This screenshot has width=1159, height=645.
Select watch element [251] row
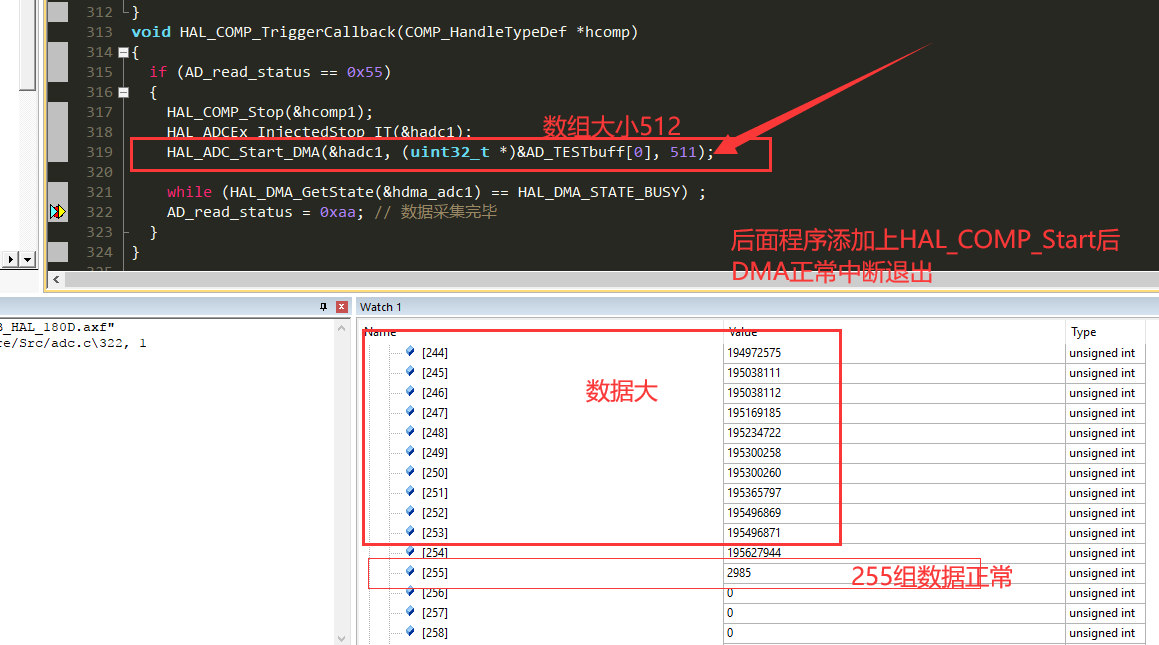click(x=750, y=492)
